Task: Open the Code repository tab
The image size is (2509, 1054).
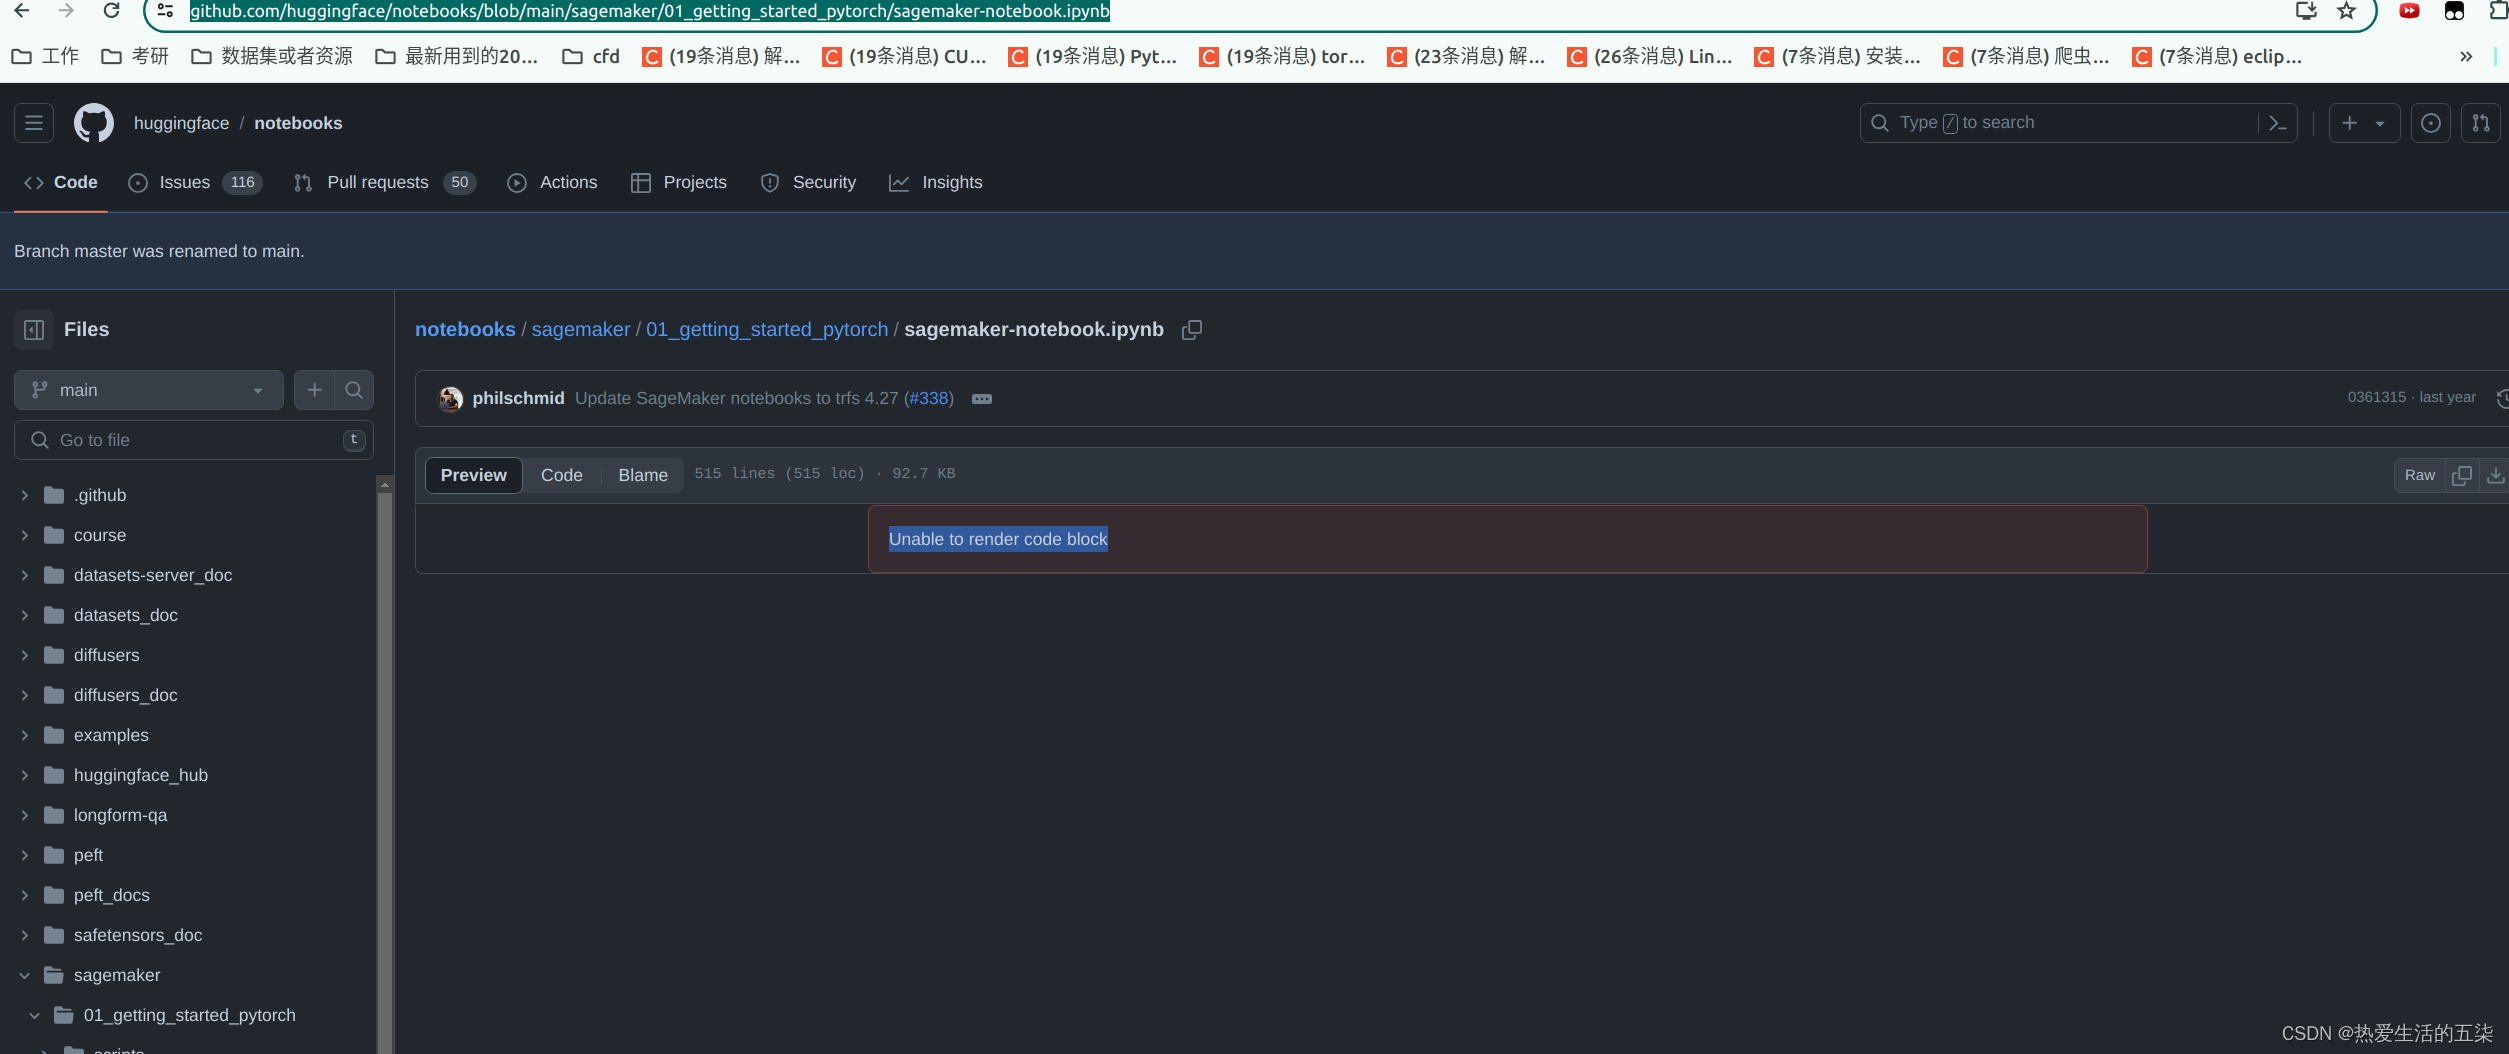Action: (61, 182)
